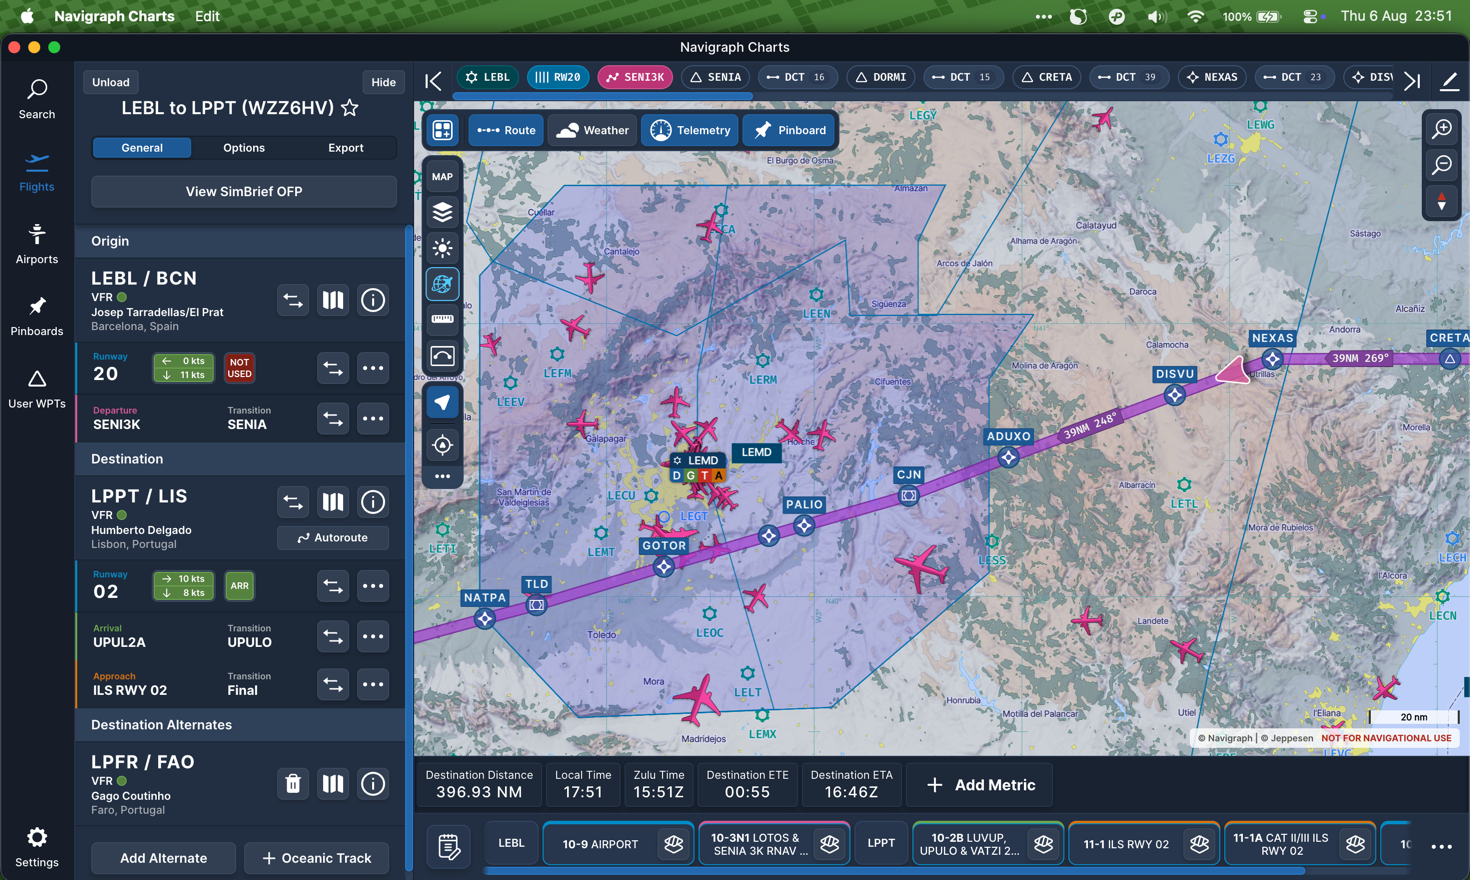
Task: Open the map widget layout picker
Action: point(442,130)
